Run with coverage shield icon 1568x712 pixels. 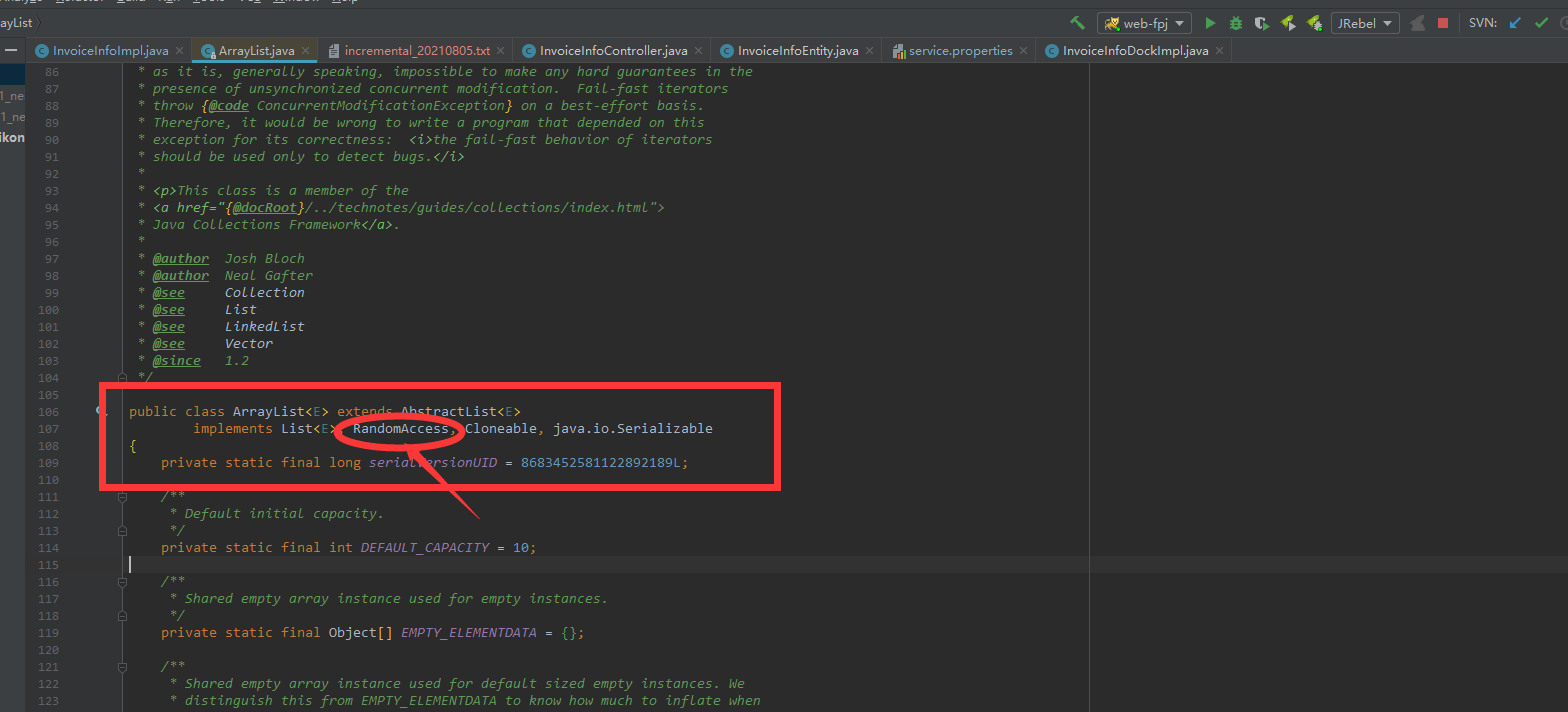pyautogui.click(x=1262, y=23)
